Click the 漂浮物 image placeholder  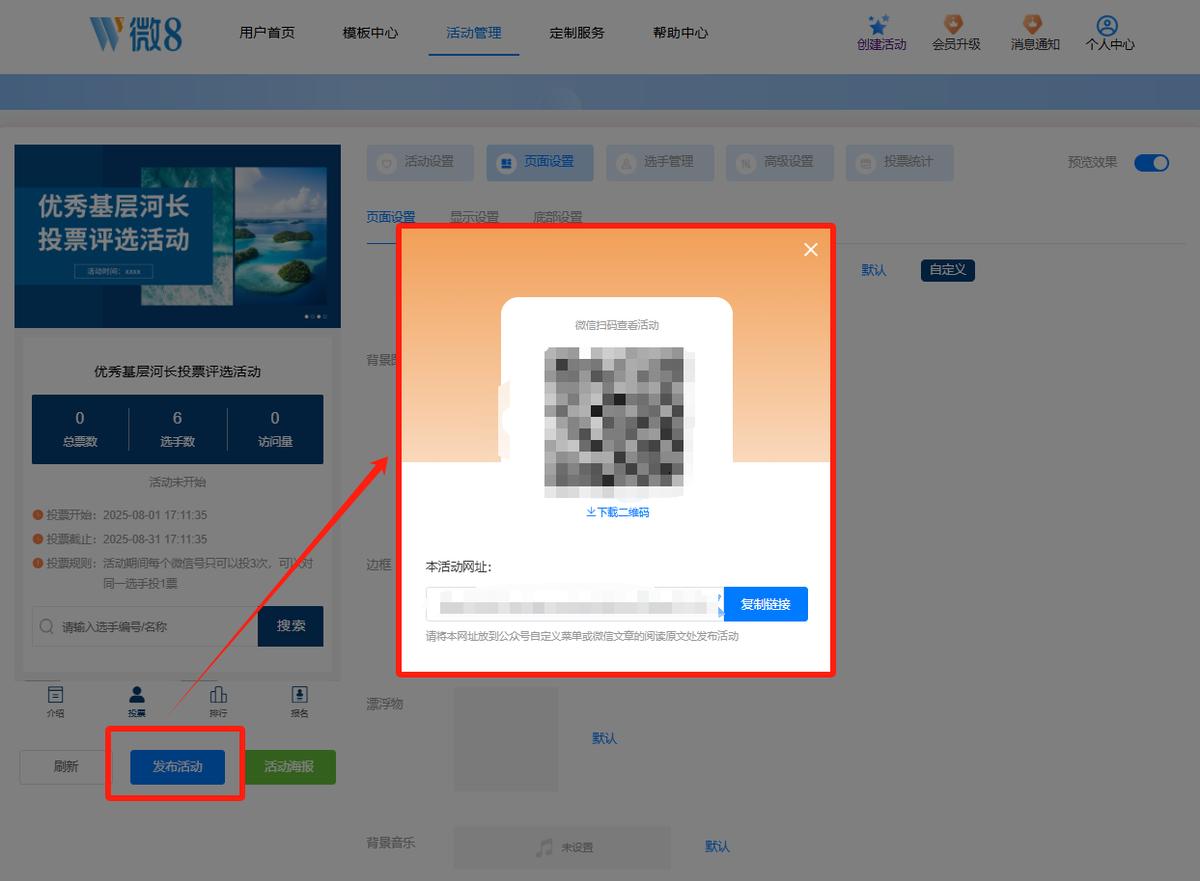(506, 739)
